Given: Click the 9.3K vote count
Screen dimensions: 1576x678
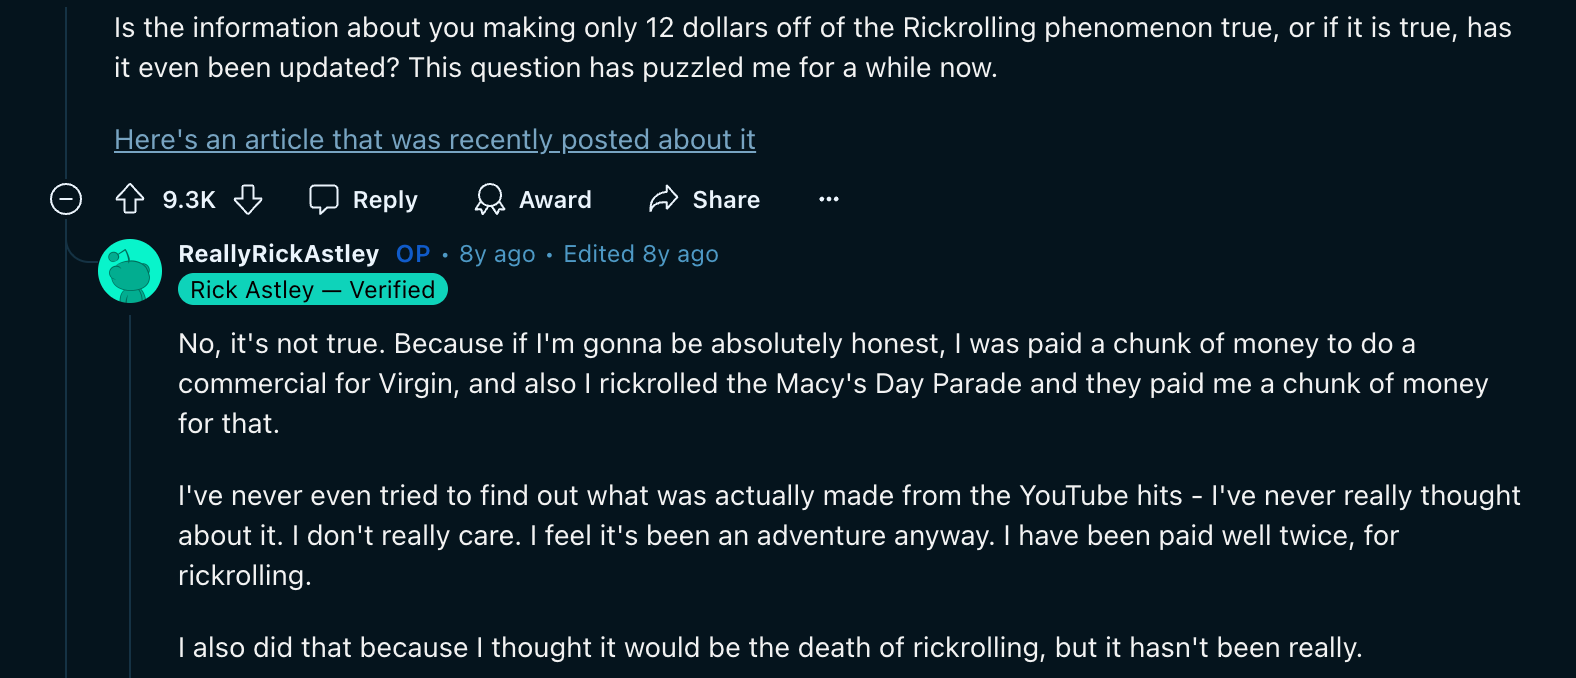Looking at the screenshot, I should point(189,200).
